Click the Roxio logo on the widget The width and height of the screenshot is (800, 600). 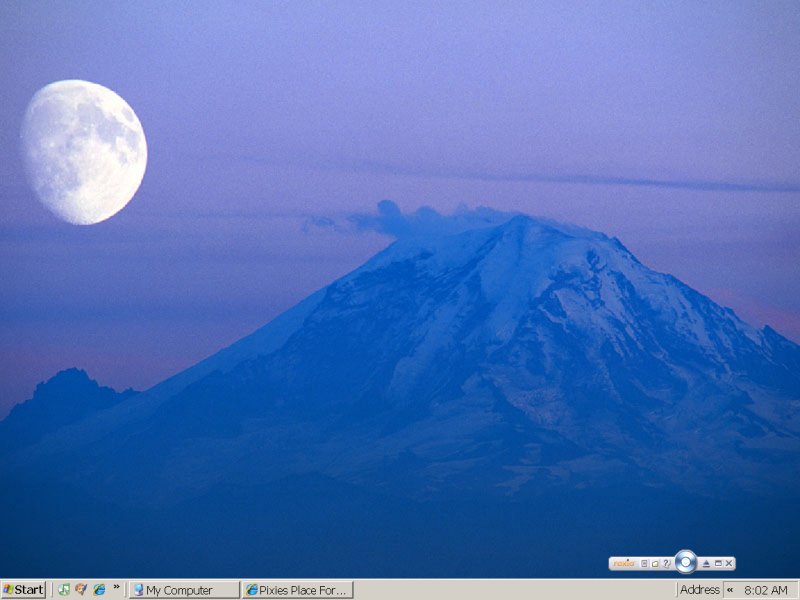(624, 564)
